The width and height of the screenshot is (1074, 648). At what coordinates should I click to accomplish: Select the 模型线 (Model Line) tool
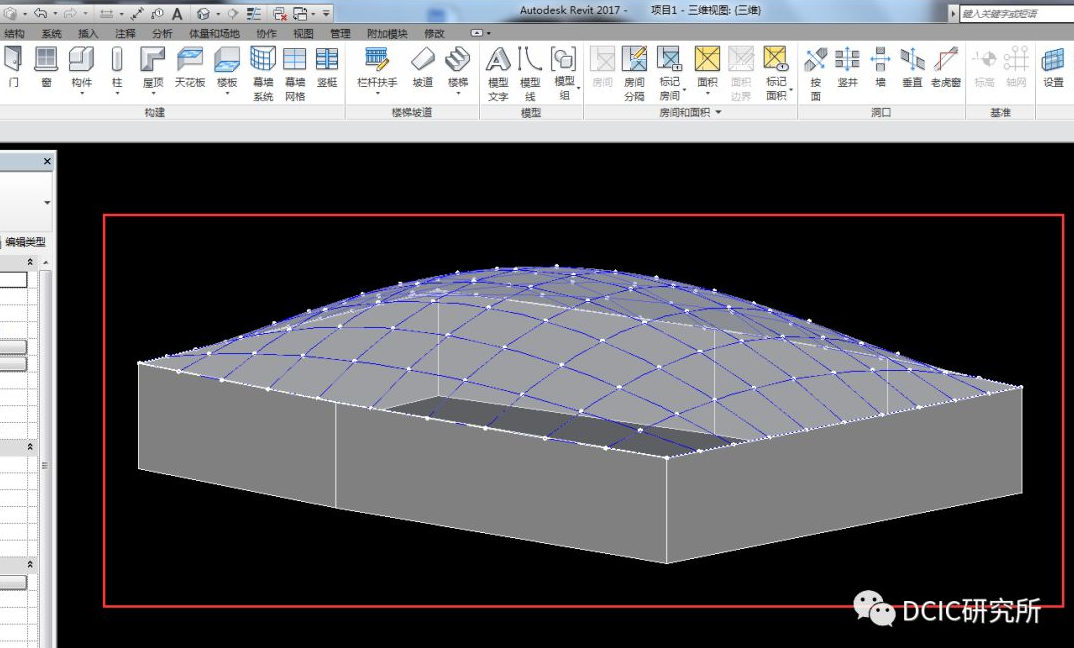tap(530, 74)
